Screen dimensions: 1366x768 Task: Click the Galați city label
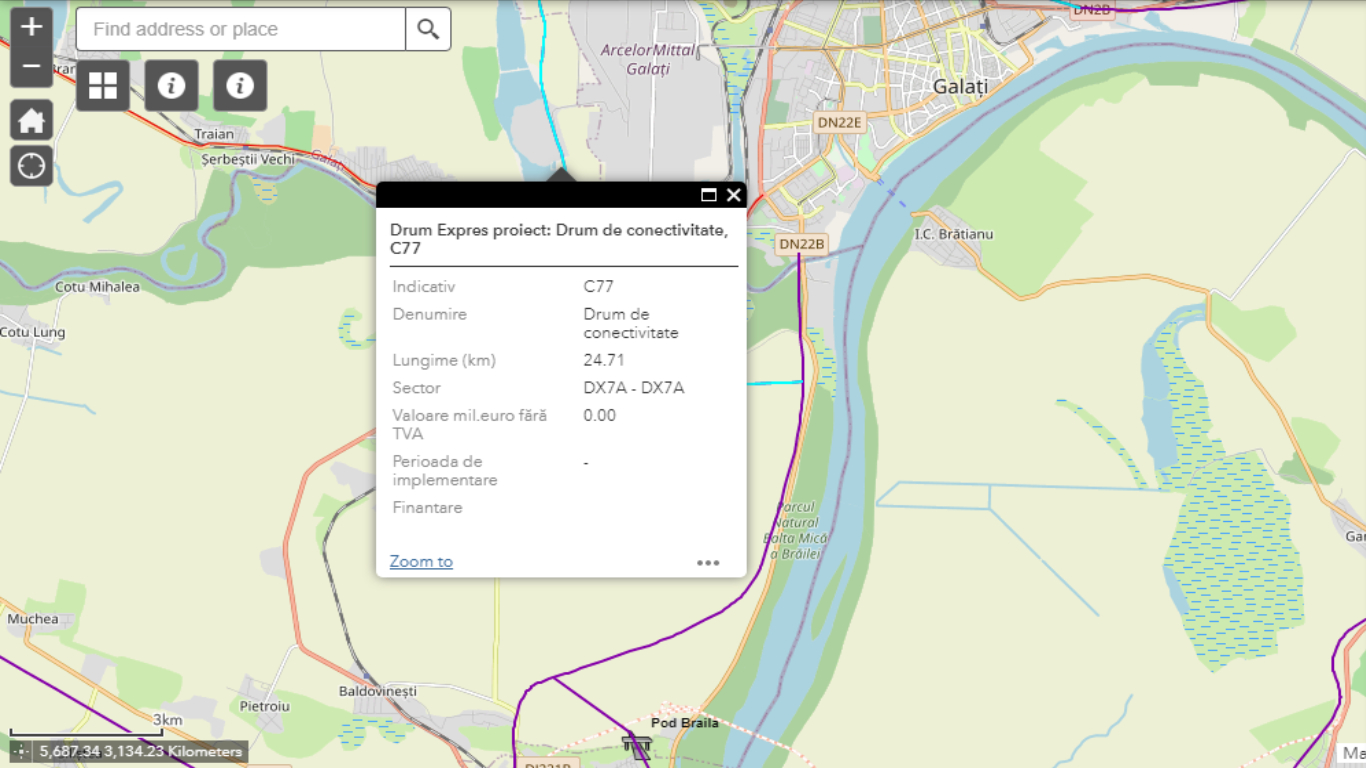click(960, 87)
